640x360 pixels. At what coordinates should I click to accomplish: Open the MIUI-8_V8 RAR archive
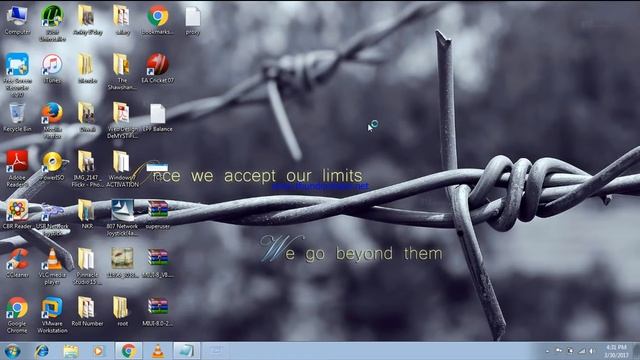pos(158,263)
